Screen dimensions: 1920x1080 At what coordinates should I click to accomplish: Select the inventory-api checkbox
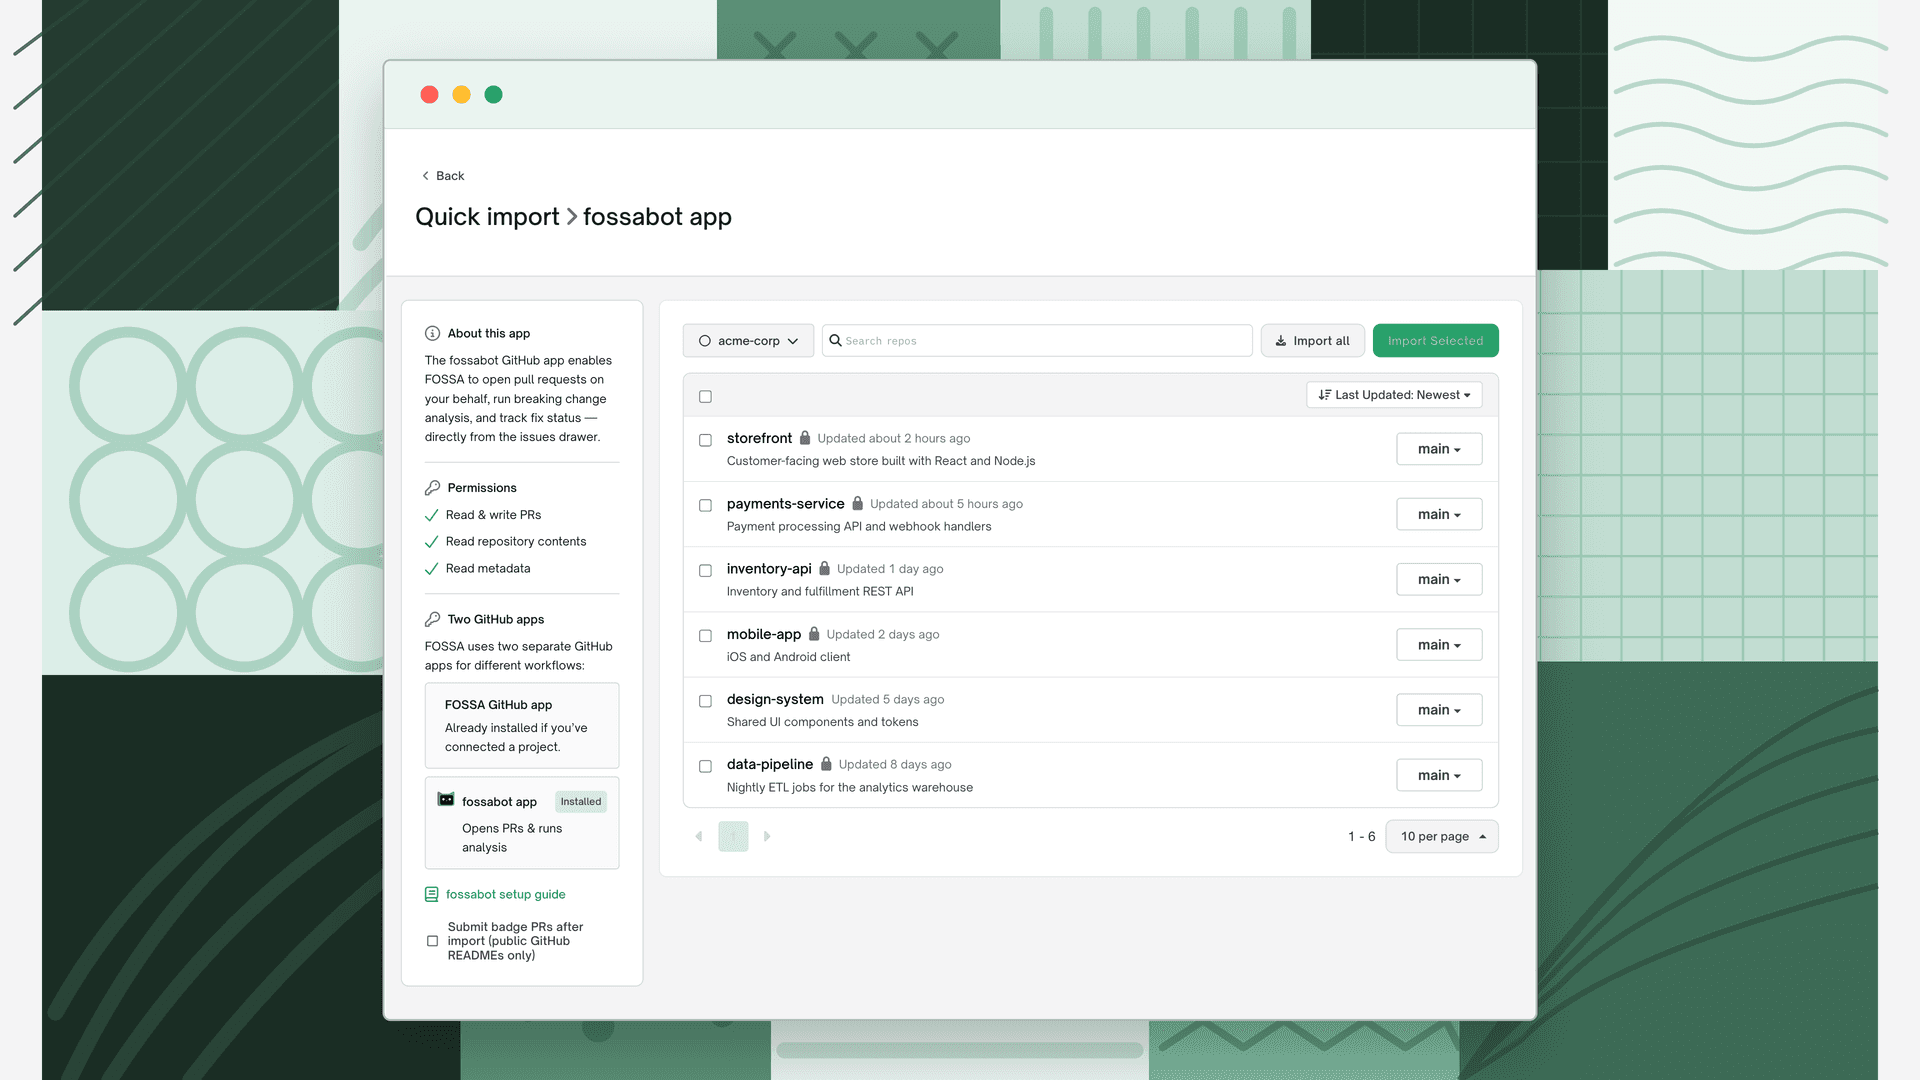click(x=705, y=570)
